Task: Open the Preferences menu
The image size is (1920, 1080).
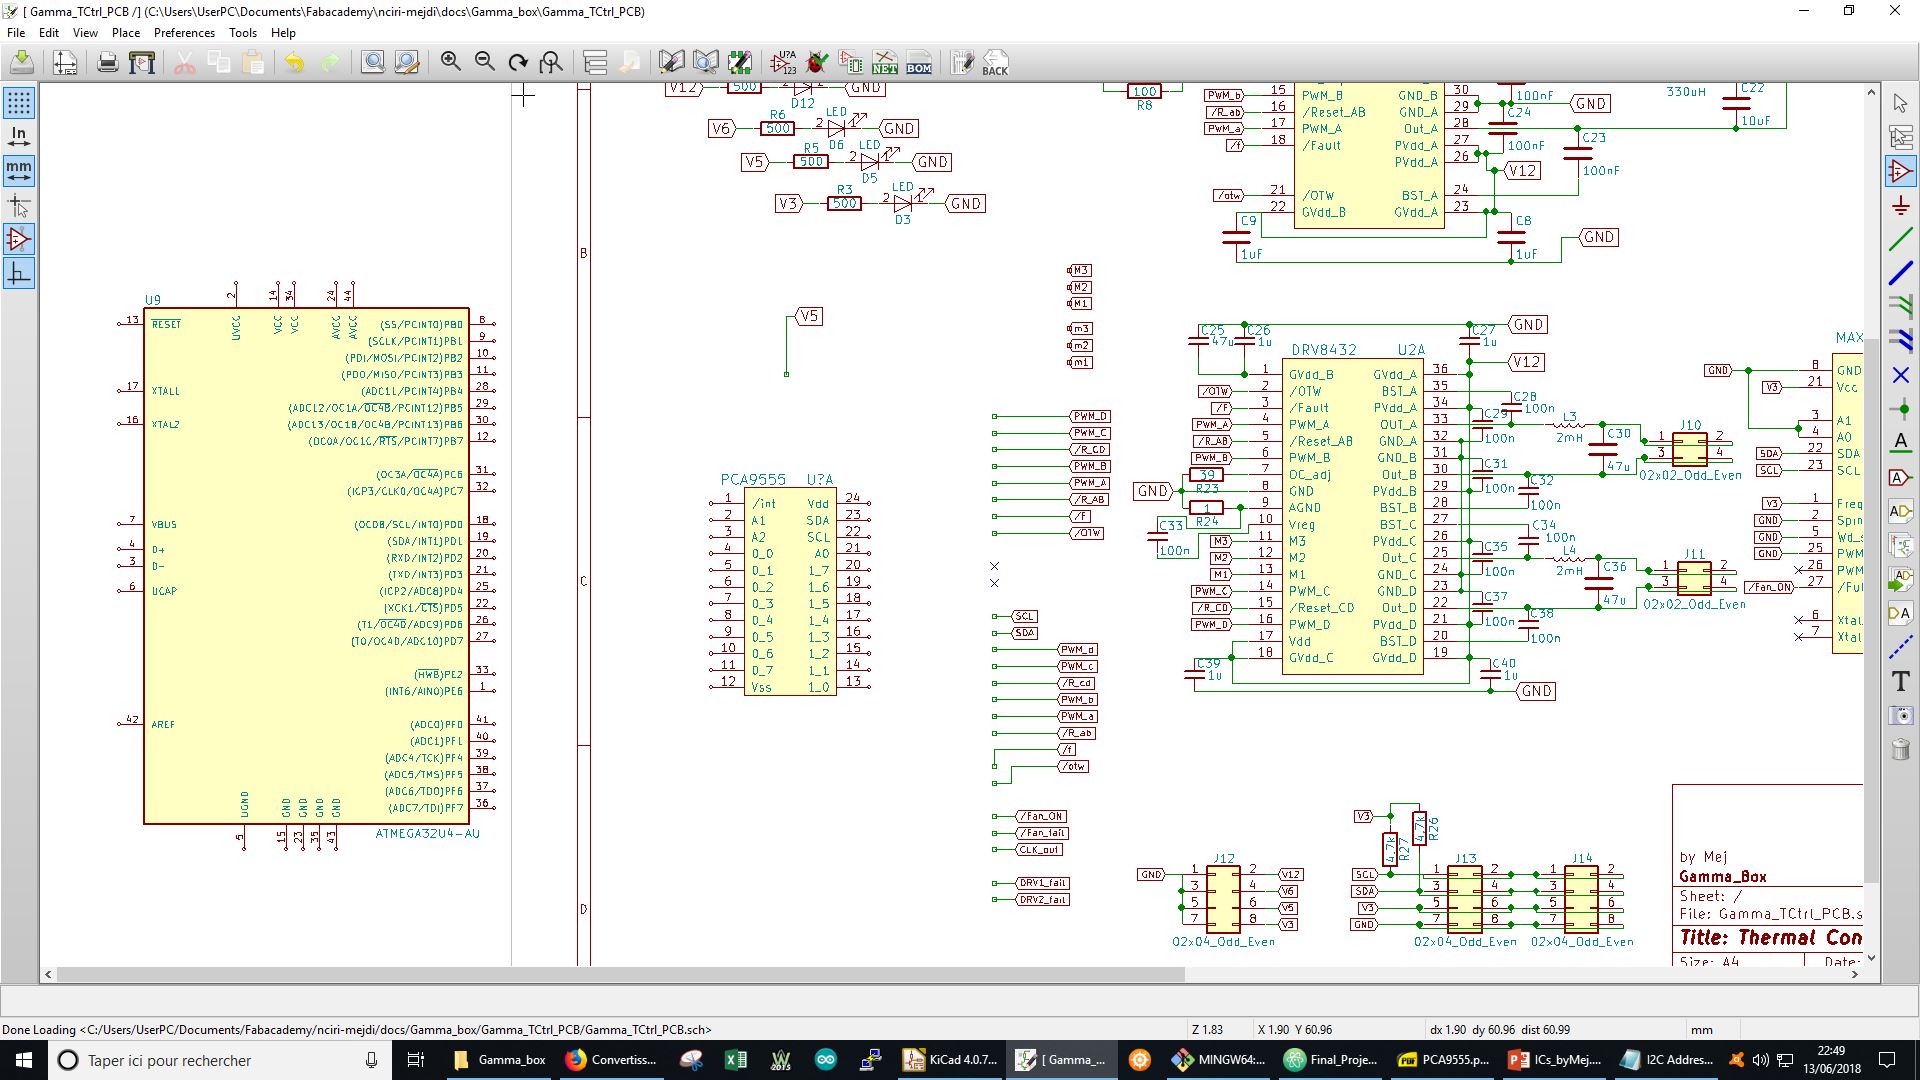Action: pos(184,32)
